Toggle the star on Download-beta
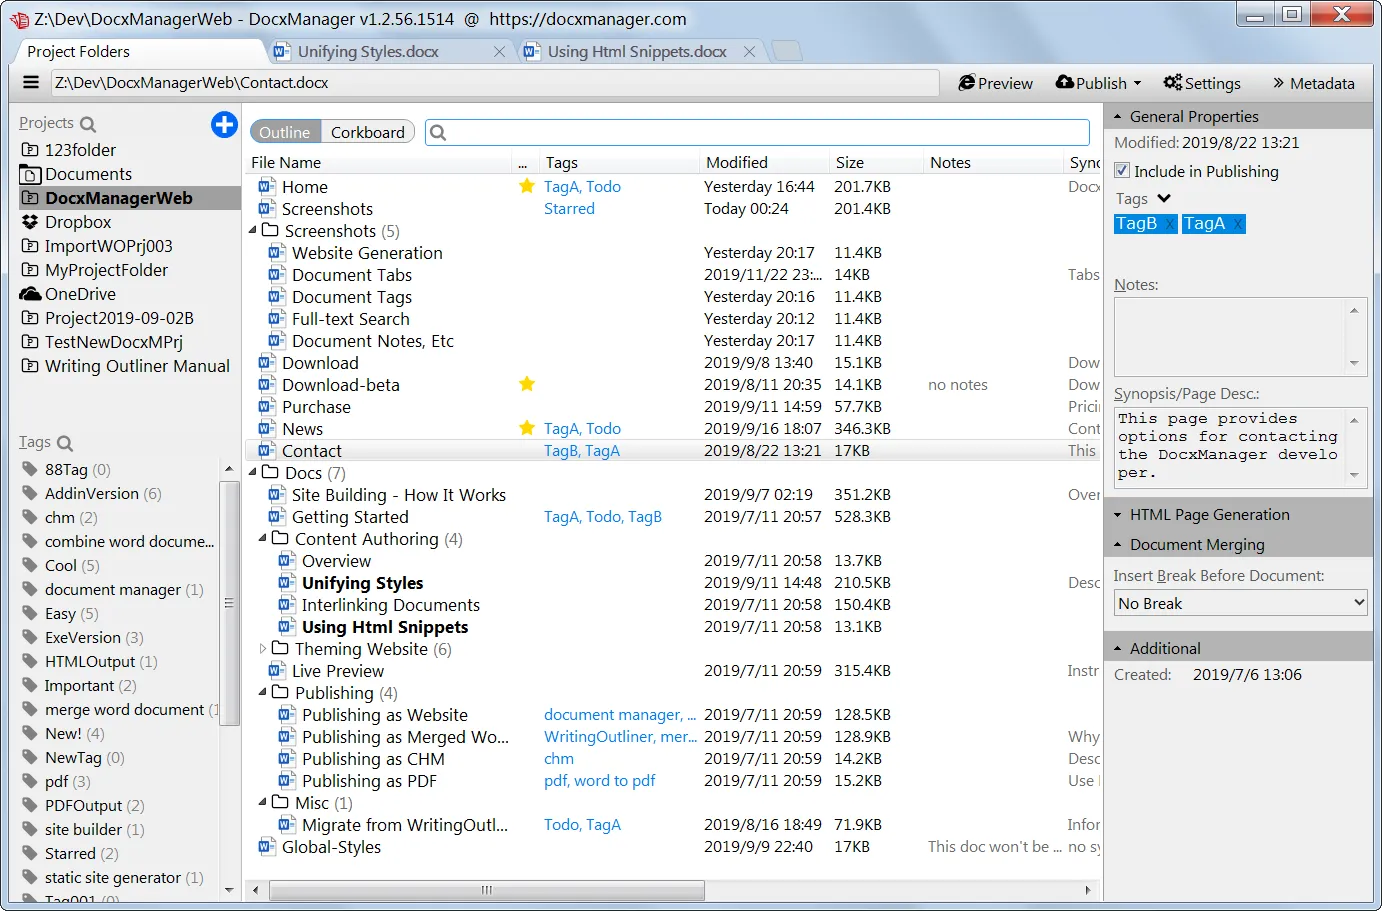This screenshot has width=1382, height=911. click(527, 384)
